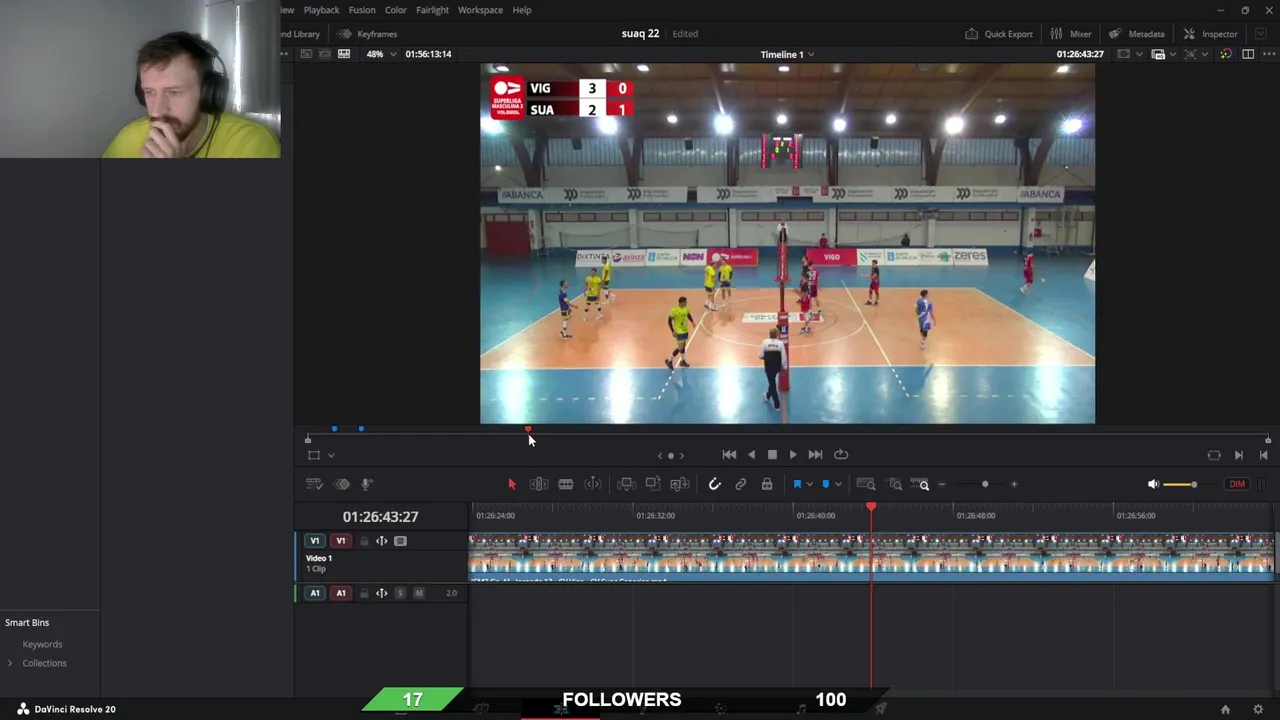
Task: Disable the Video 1 track
Action: [x=400, y=541]
